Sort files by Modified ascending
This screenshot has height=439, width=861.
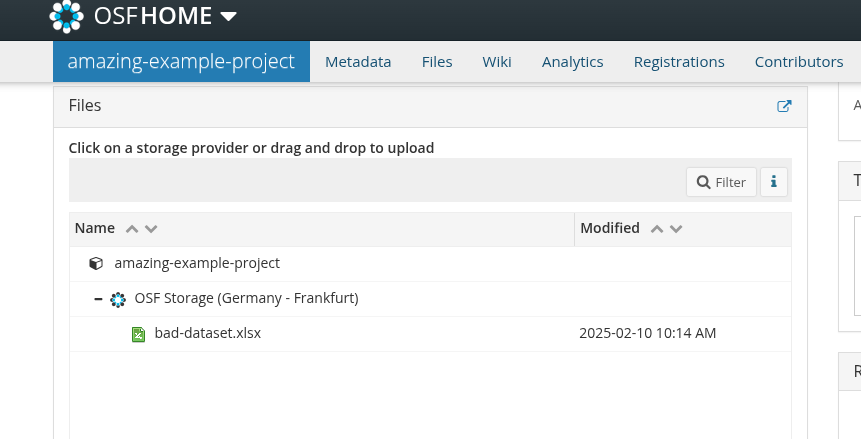[656, 229]
